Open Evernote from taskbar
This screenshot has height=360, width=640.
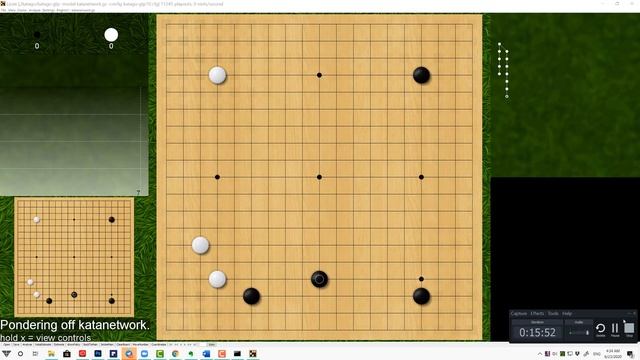pyautogui.click(x=191, y=353)
